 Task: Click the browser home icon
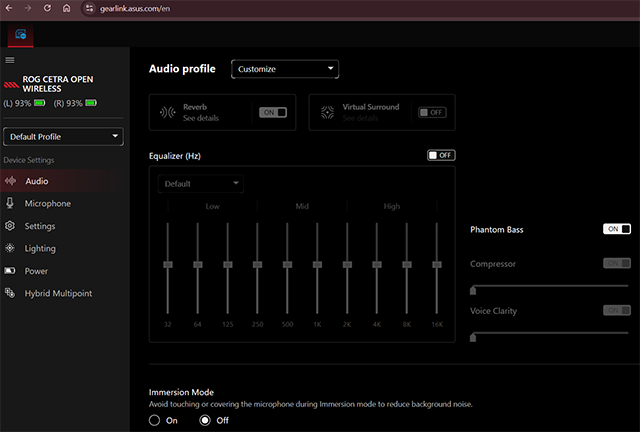pyautogui.click(x=66, y=8)
